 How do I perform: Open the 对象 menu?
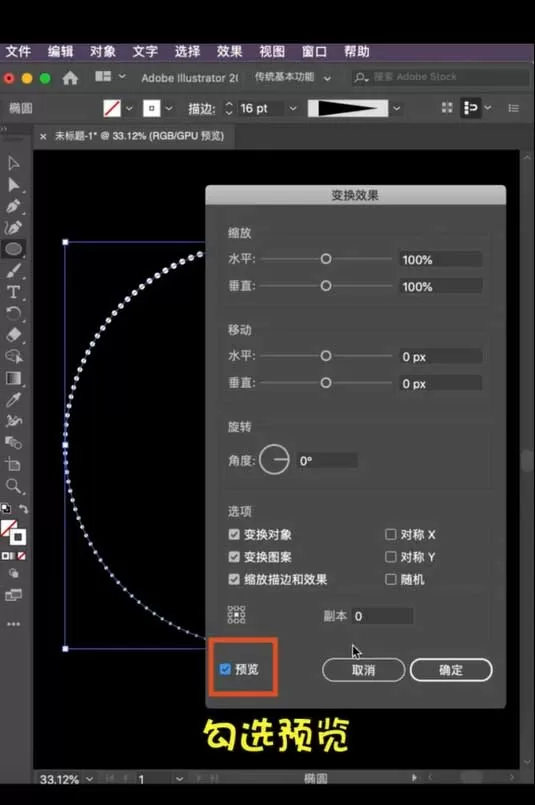[103, 51]
